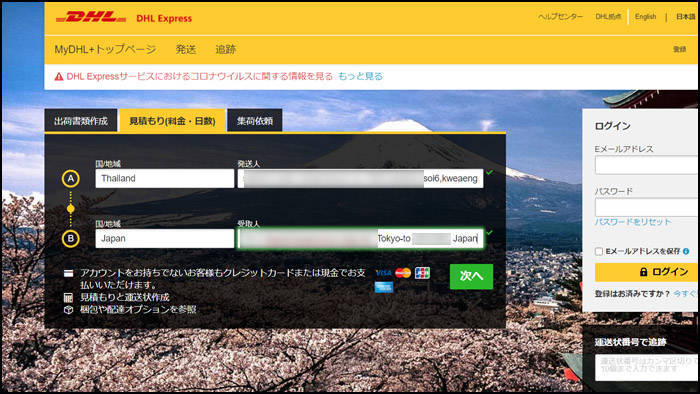This screenshot has height=394, width=700.
Task: Switch language to 日本語
Action: click(x=686, y=17)
